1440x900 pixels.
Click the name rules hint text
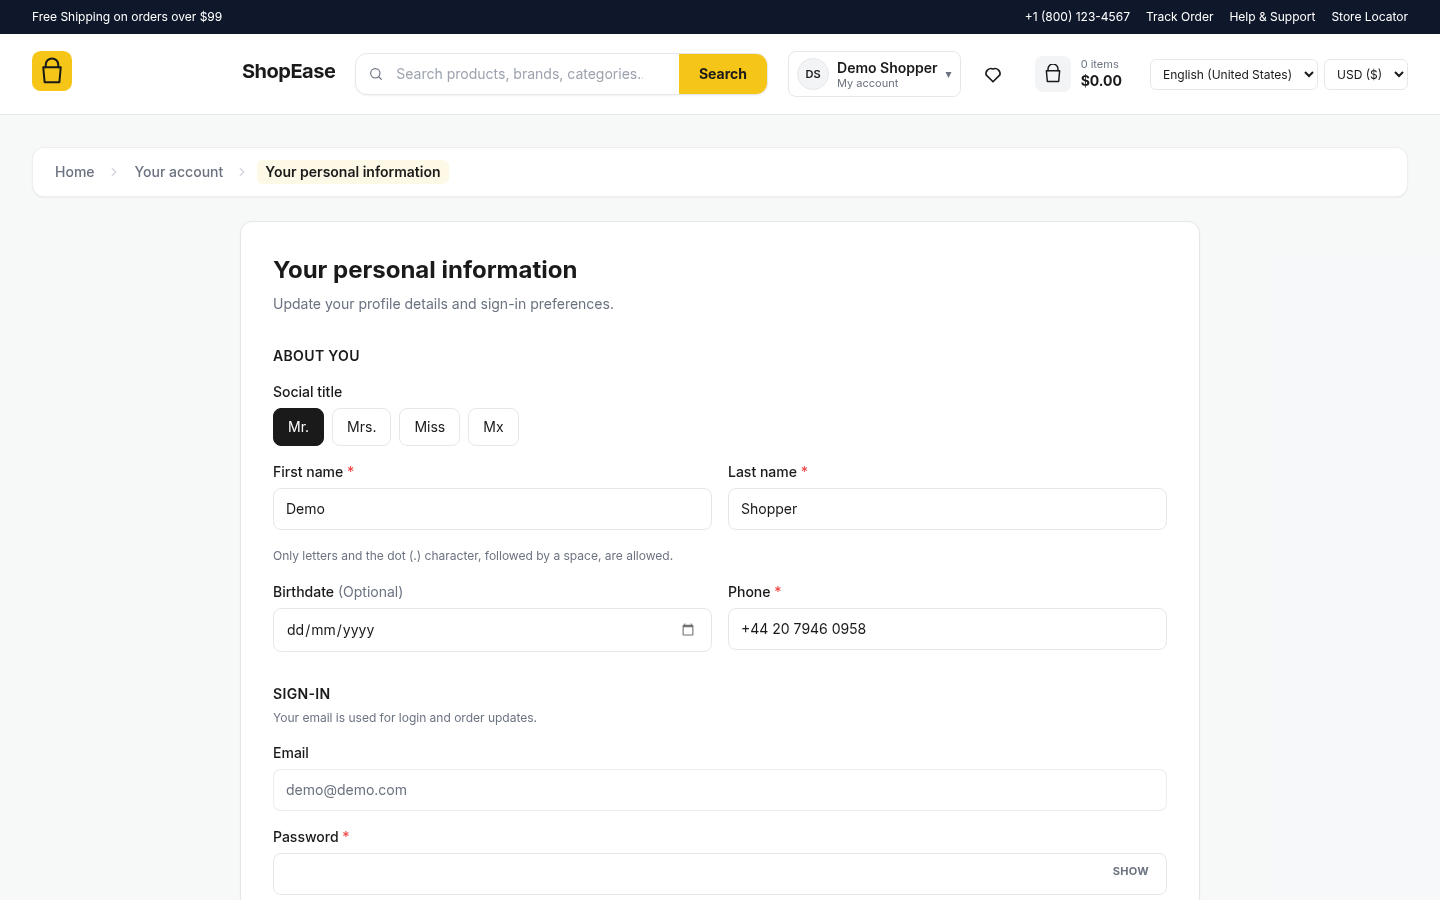[473, 556]
